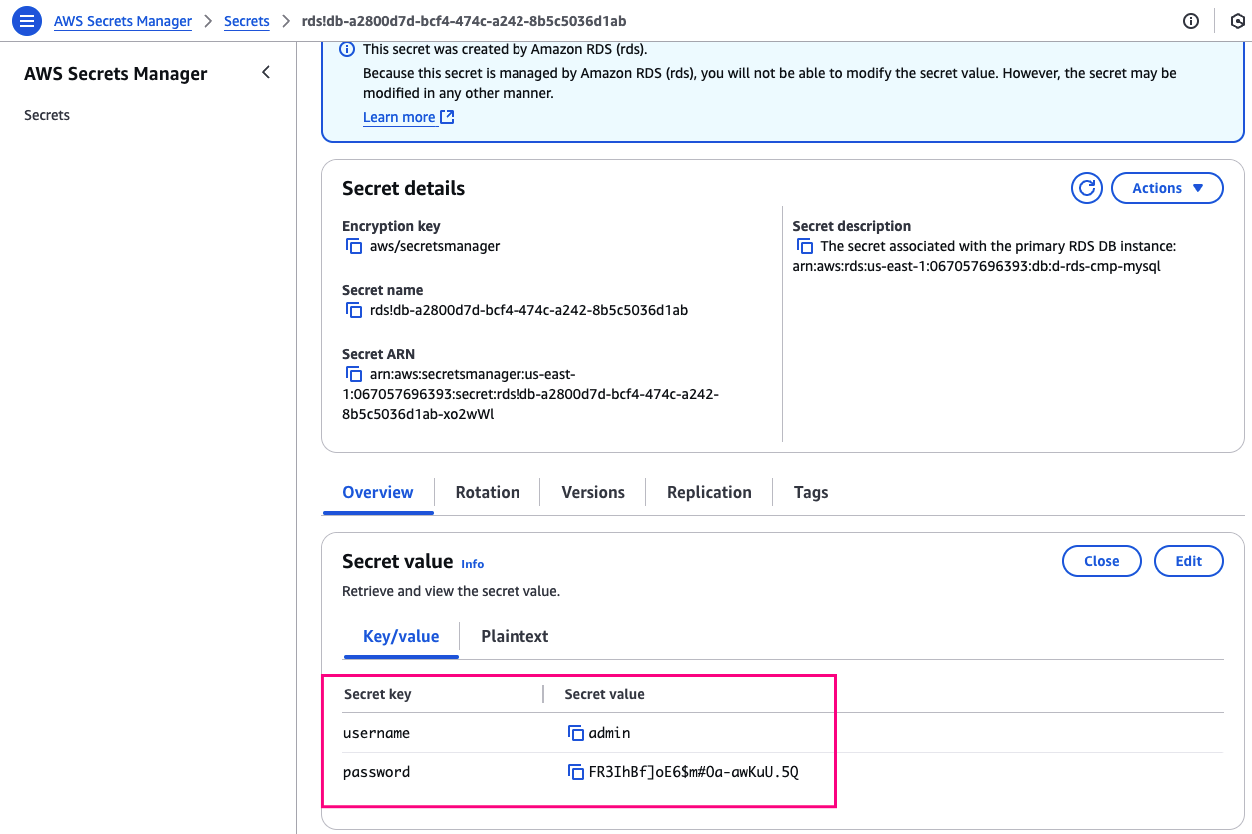Copy the secret ARN
Image resolution: width=1252 pixels, height=834 pixels.
click(x=354, y=374)
